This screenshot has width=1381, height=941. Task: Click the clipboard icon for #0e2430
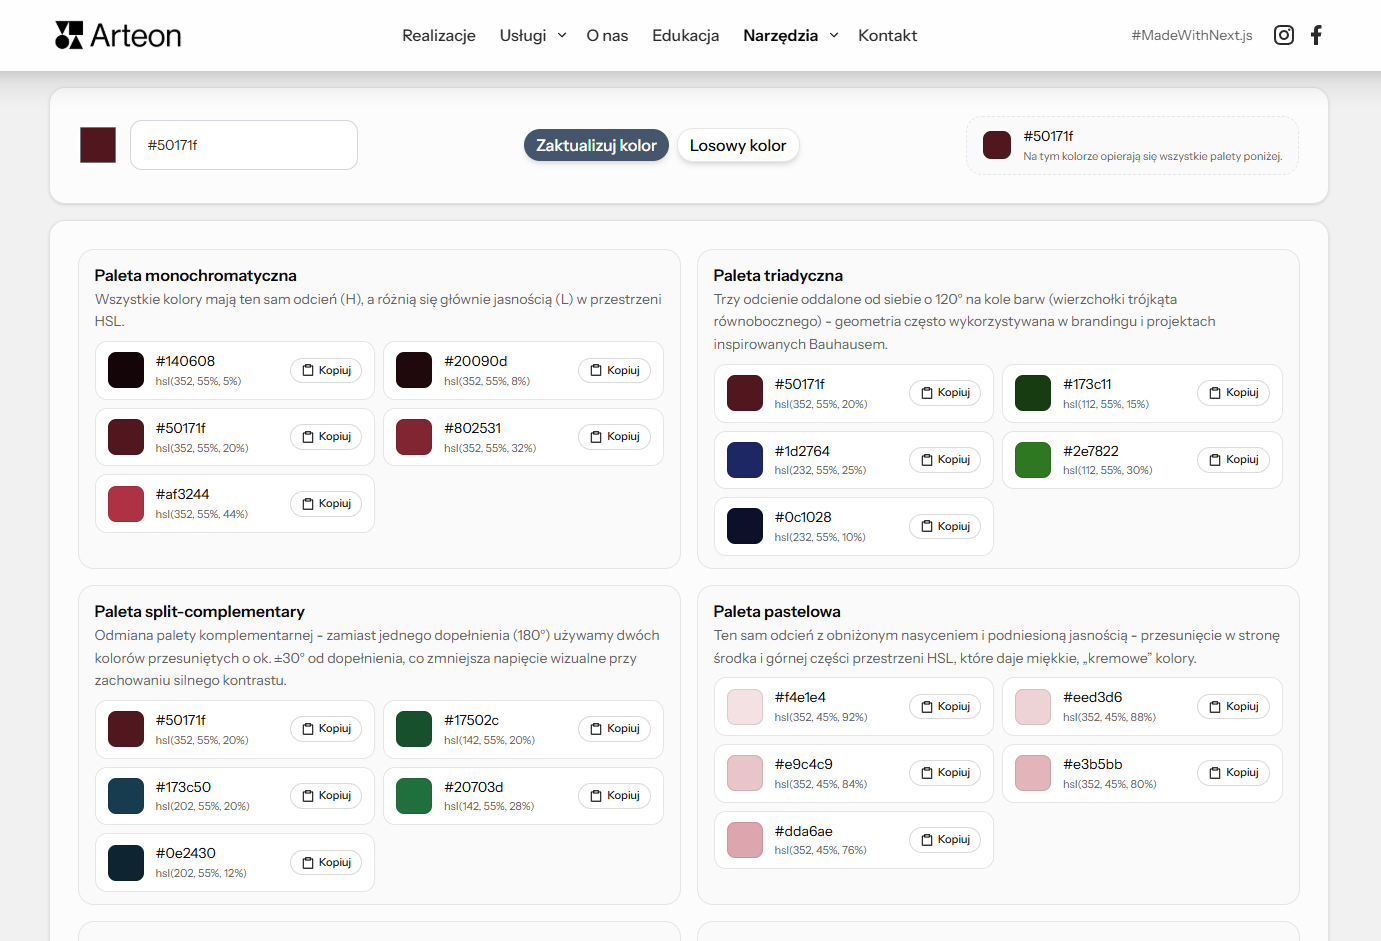pyautogui.click(x=306, y=862)
